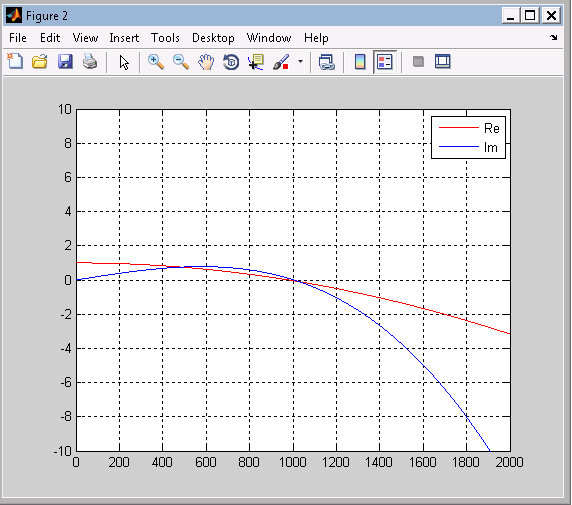Toggle the Insert Colorbar button
Image resolution: width=572 pixels, height=505 pixels.
point(360,62)
